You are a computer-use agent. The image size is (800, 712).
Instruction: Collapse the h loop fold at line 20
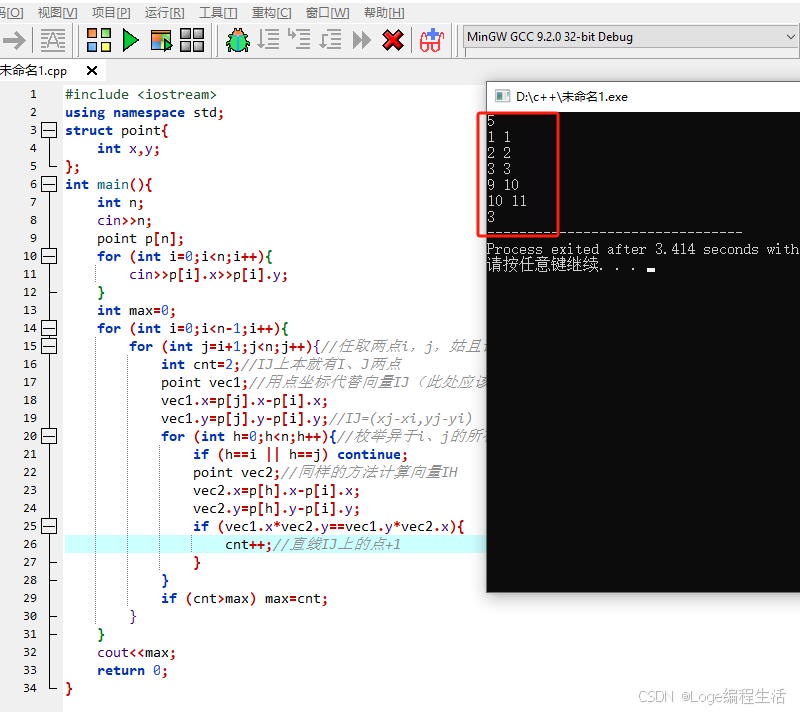[49, 436]
